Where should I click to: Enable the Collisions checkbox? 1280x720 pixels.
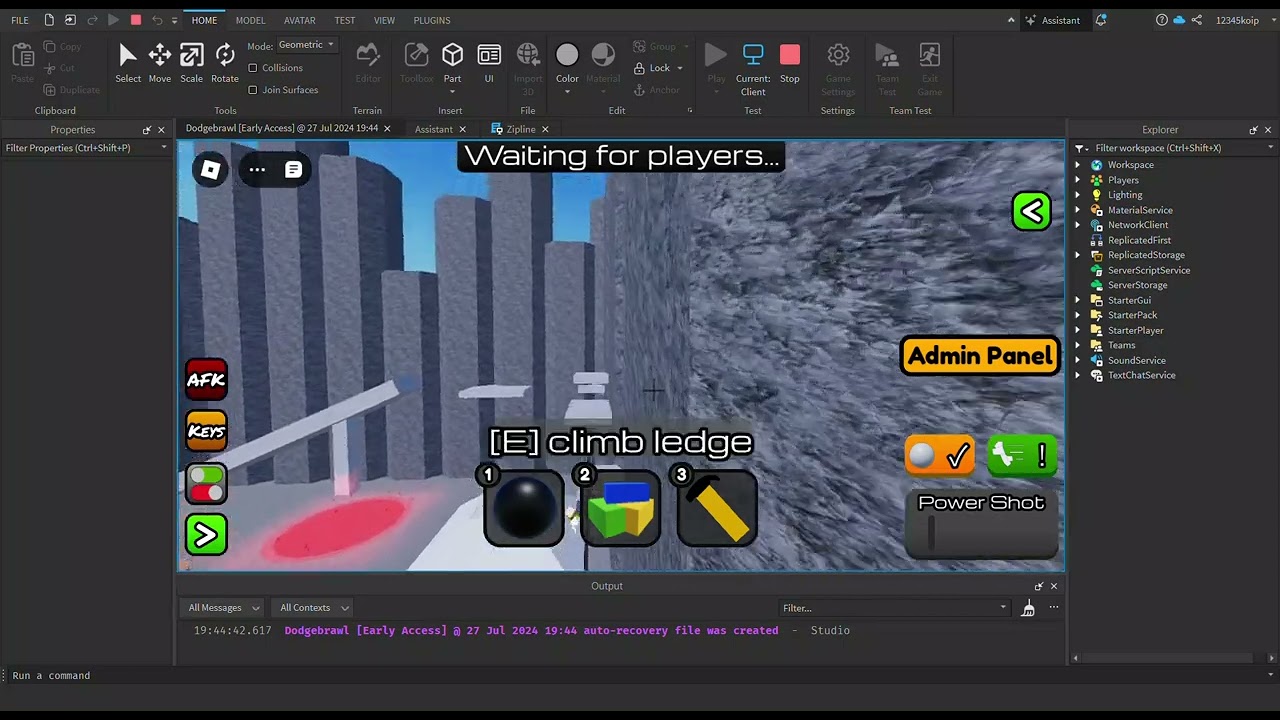(x=253, y=68)
